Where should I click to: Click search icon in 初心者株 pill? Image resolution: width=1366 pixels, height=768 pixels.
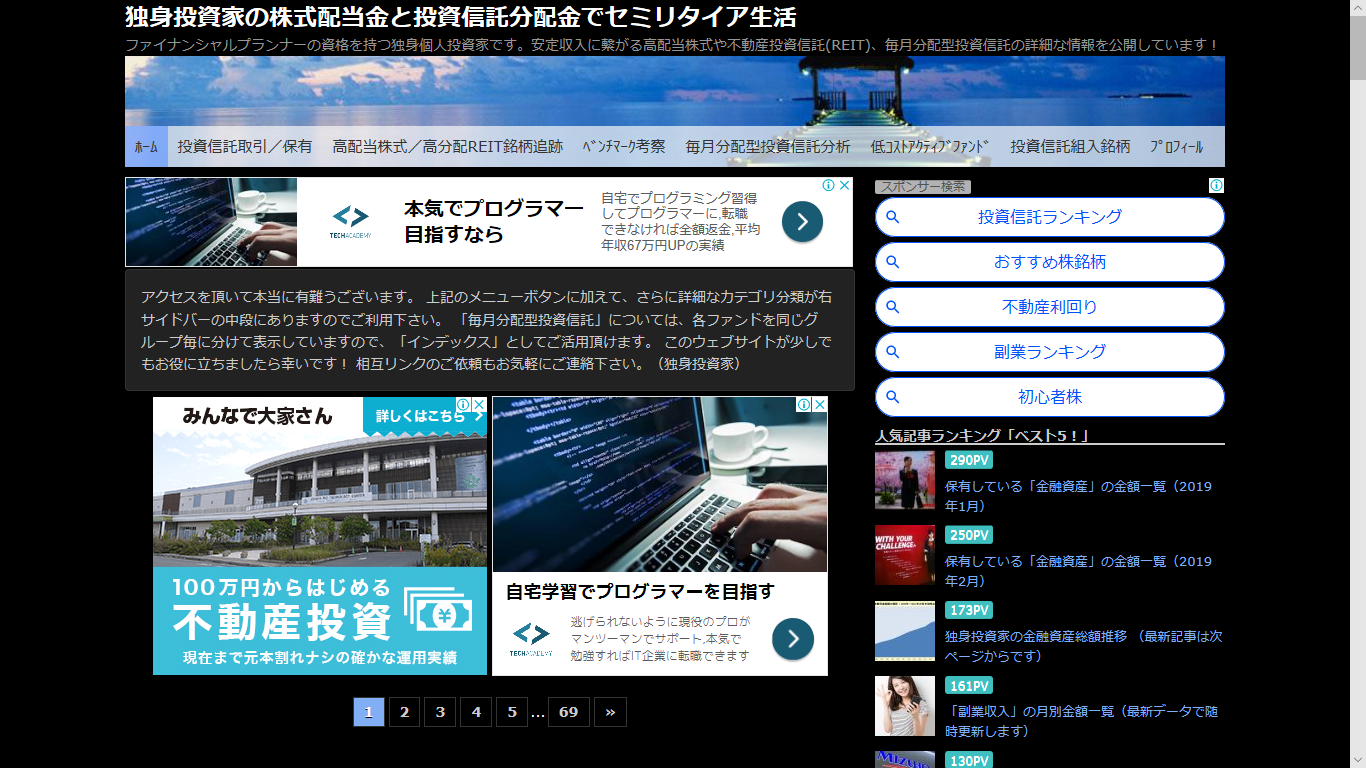coord(893,397)
